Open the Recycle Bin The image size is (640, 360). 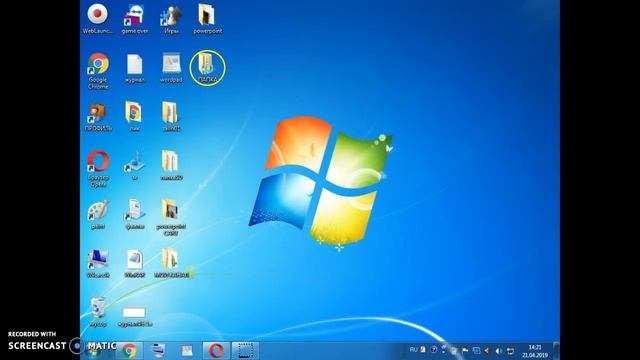tap(98, 312)
